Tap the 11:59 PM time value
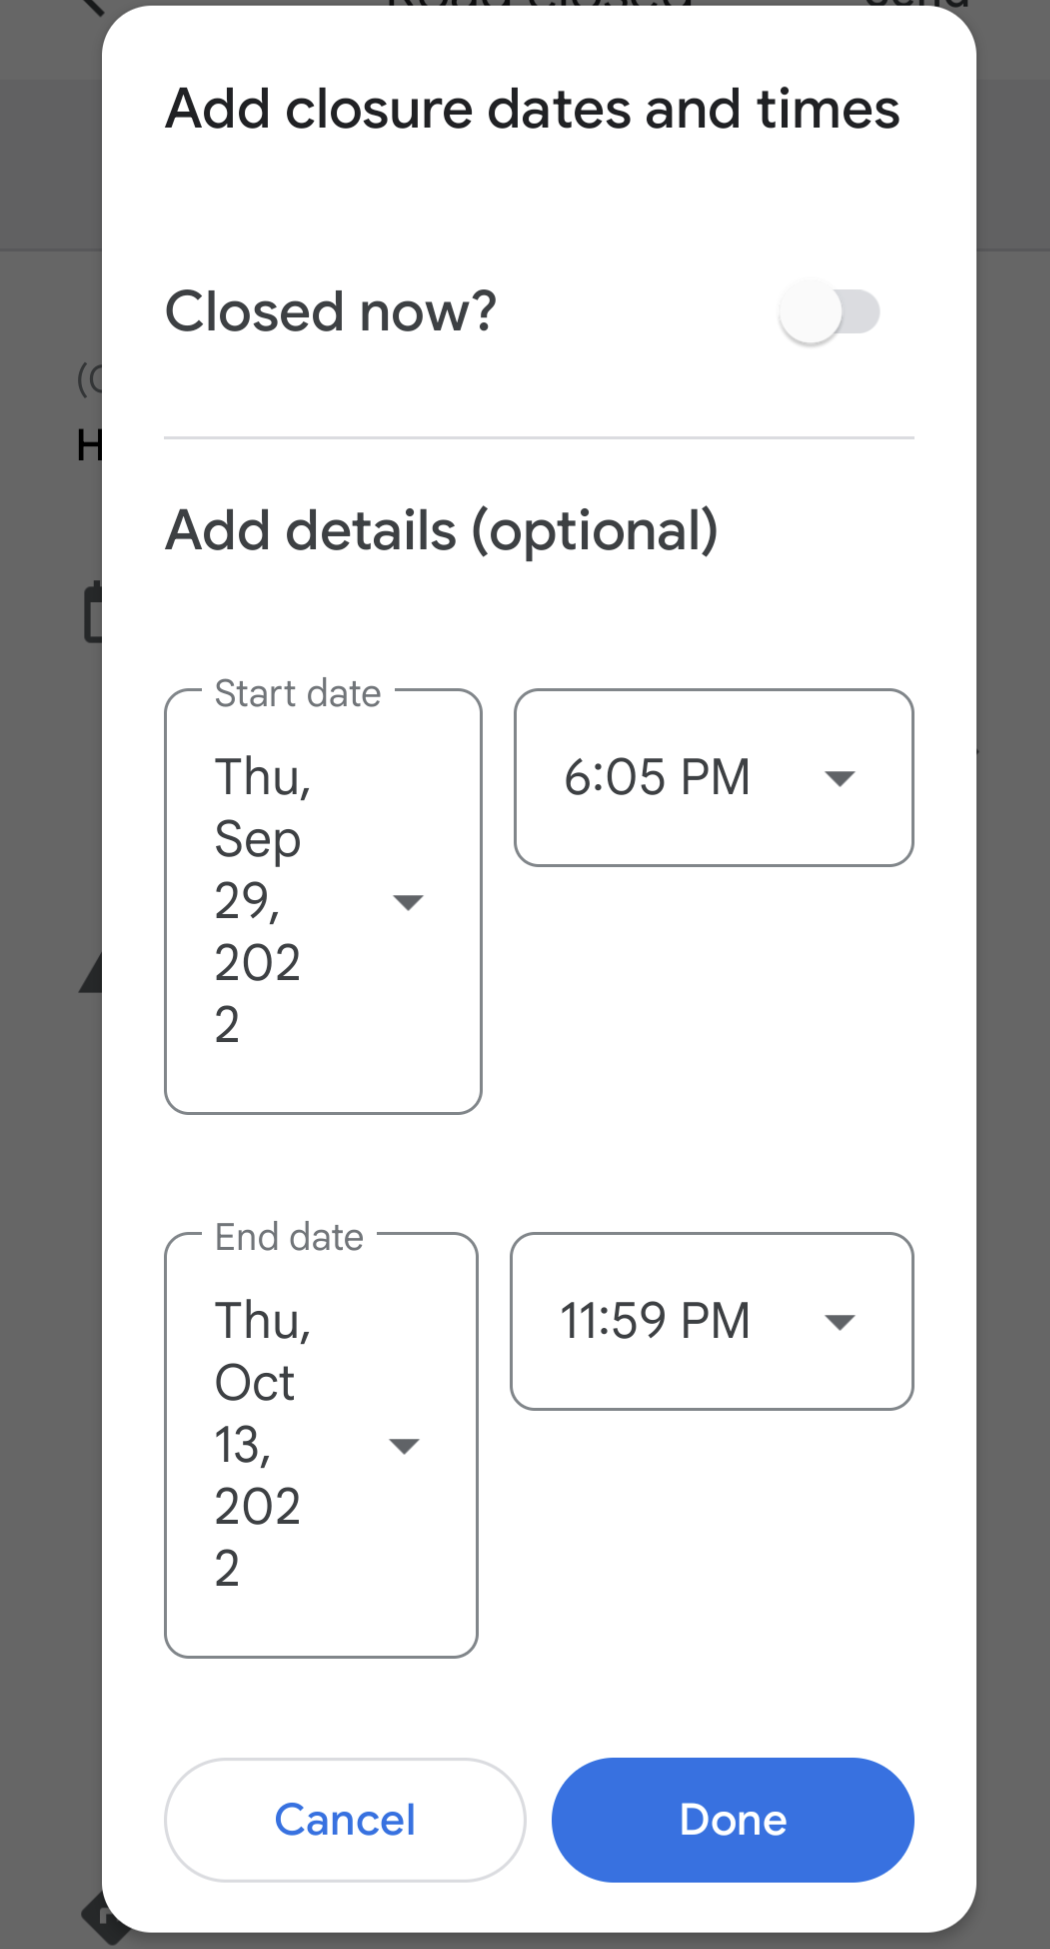 coord(655,1322)
